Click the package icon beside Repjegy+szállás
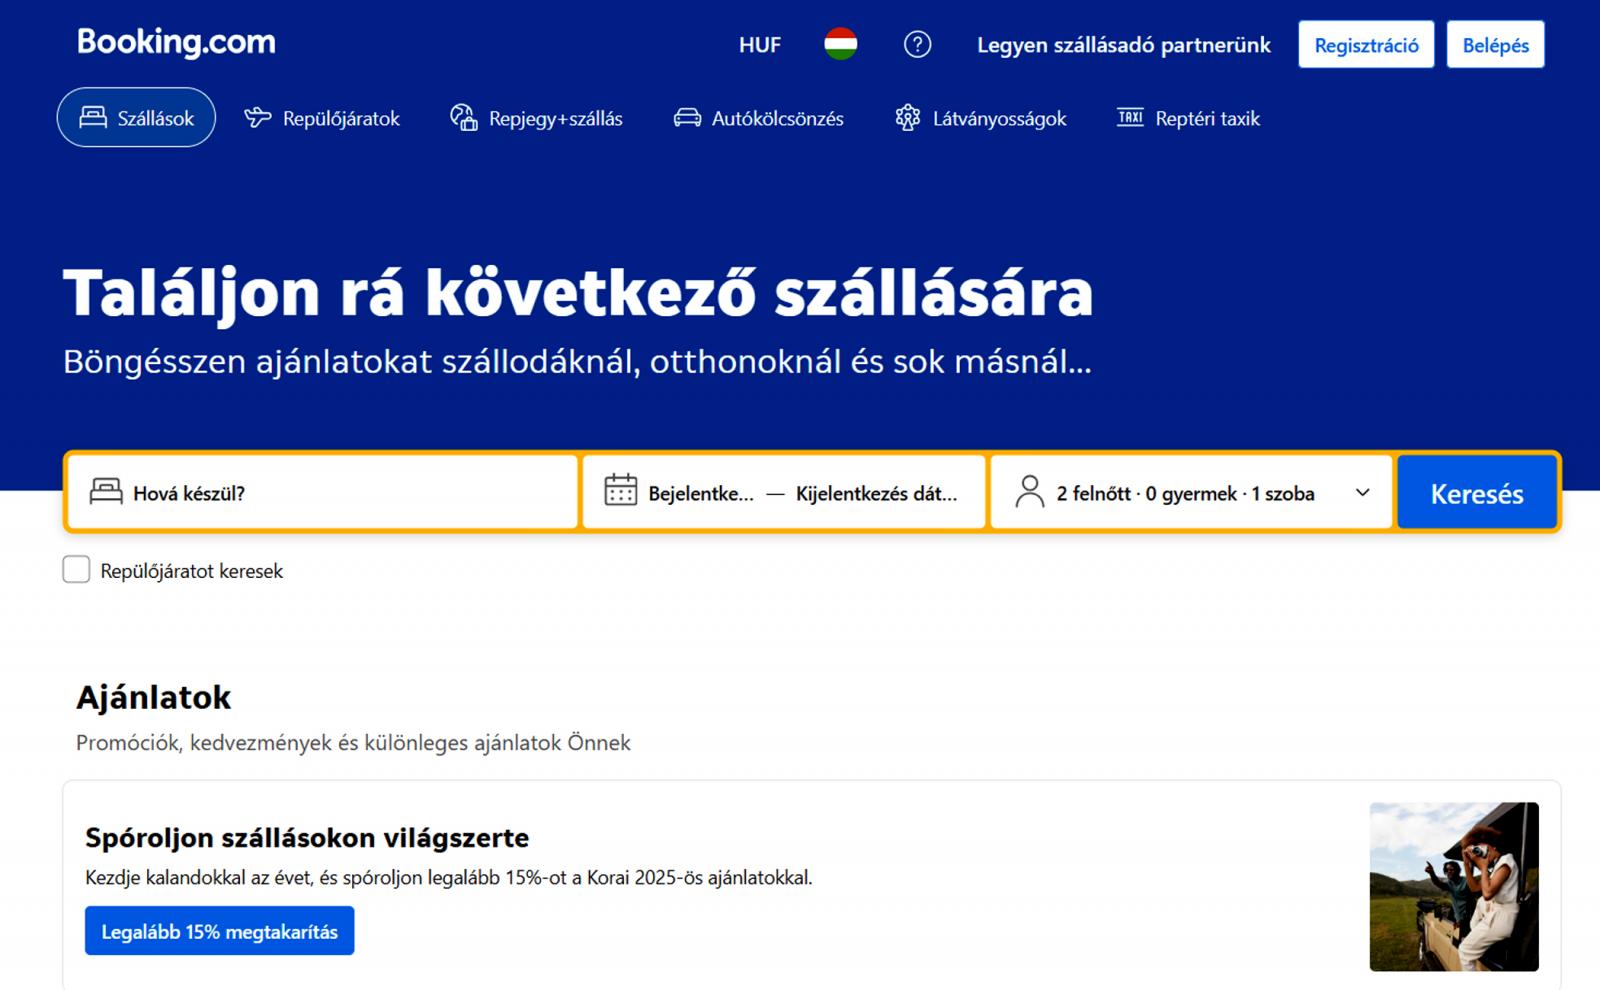 (x=464, y=118)
